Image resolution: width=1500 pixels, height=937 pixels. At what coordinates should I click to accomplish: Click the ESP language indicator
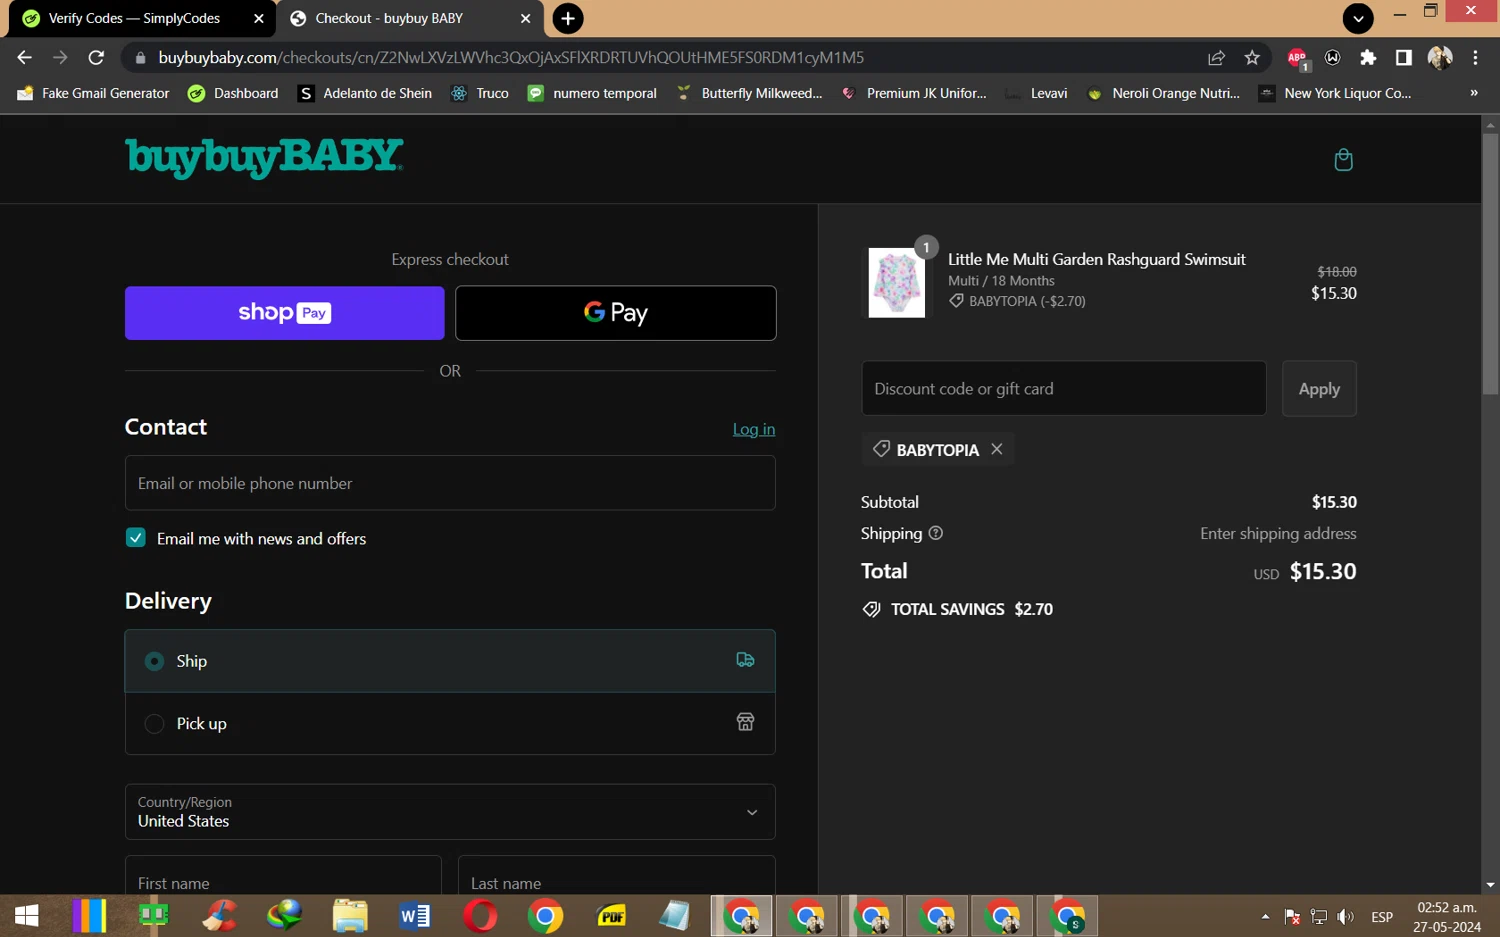coord(1382,916)
